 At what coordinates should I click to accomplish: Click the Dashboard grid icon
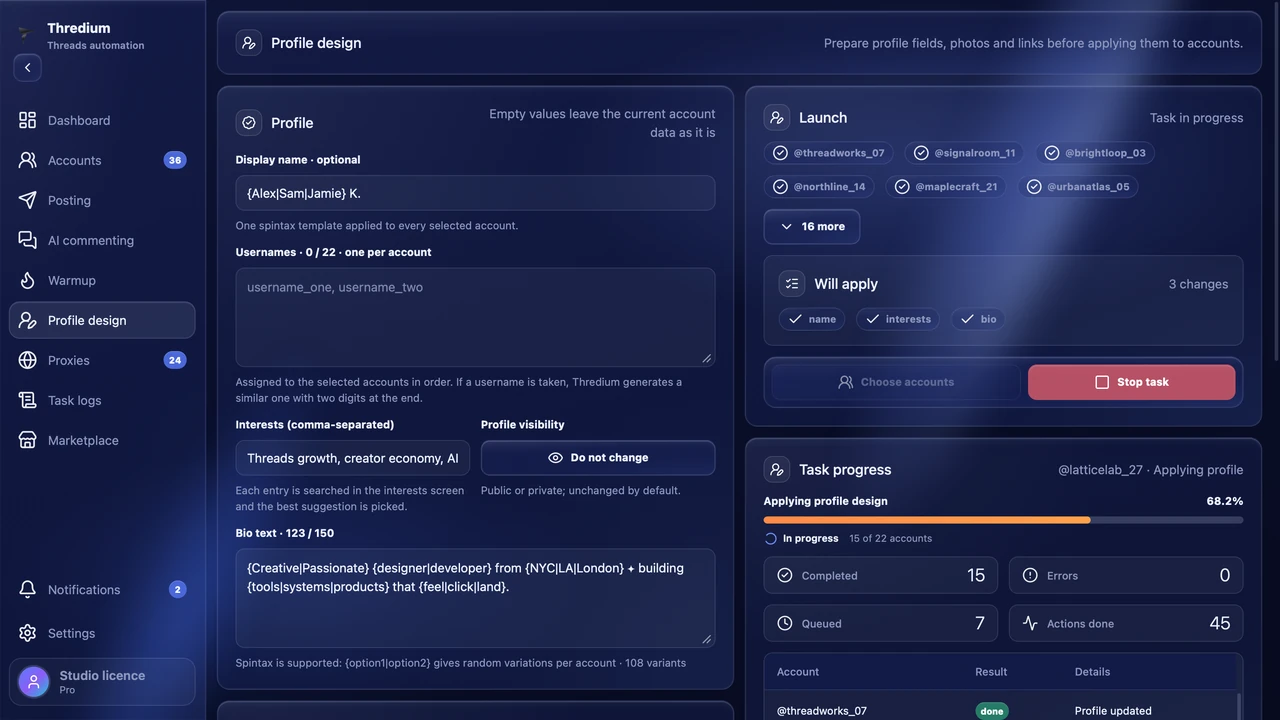[x=28, y=120]
